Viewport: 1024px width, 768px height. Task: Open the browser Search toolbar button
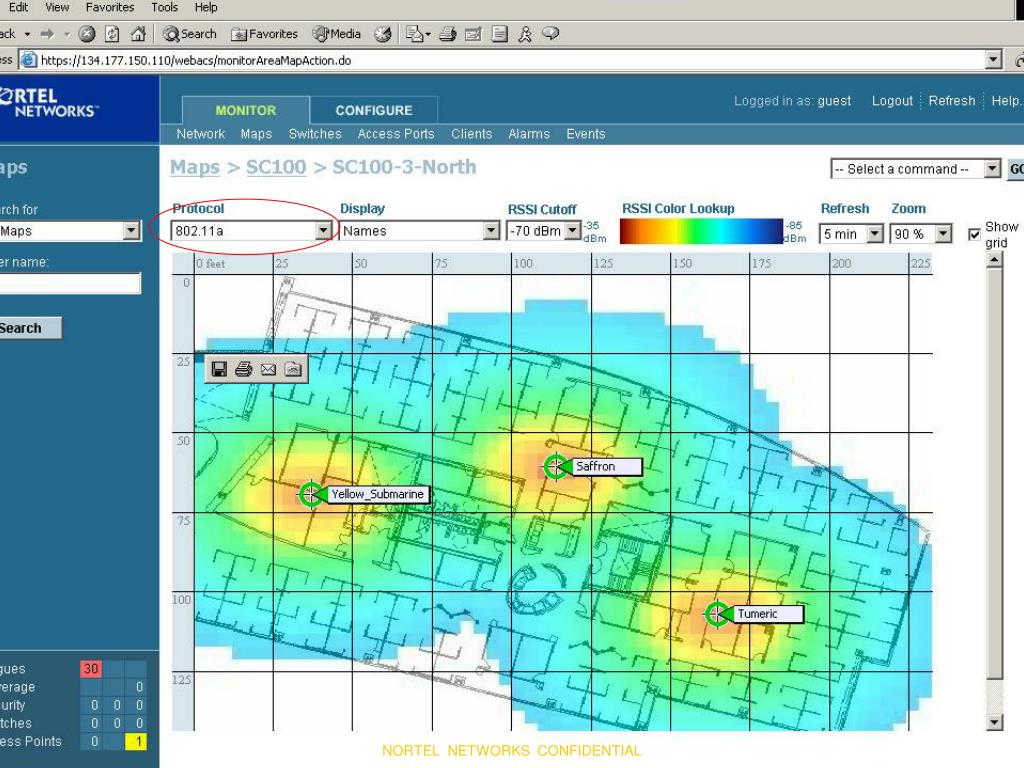[x=189, y=34]
